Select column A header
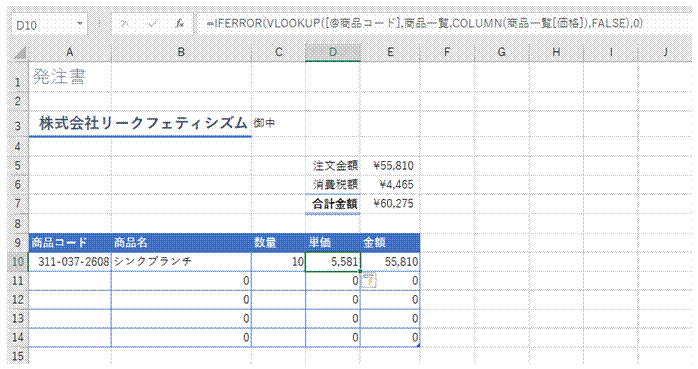 pos(69,52)
